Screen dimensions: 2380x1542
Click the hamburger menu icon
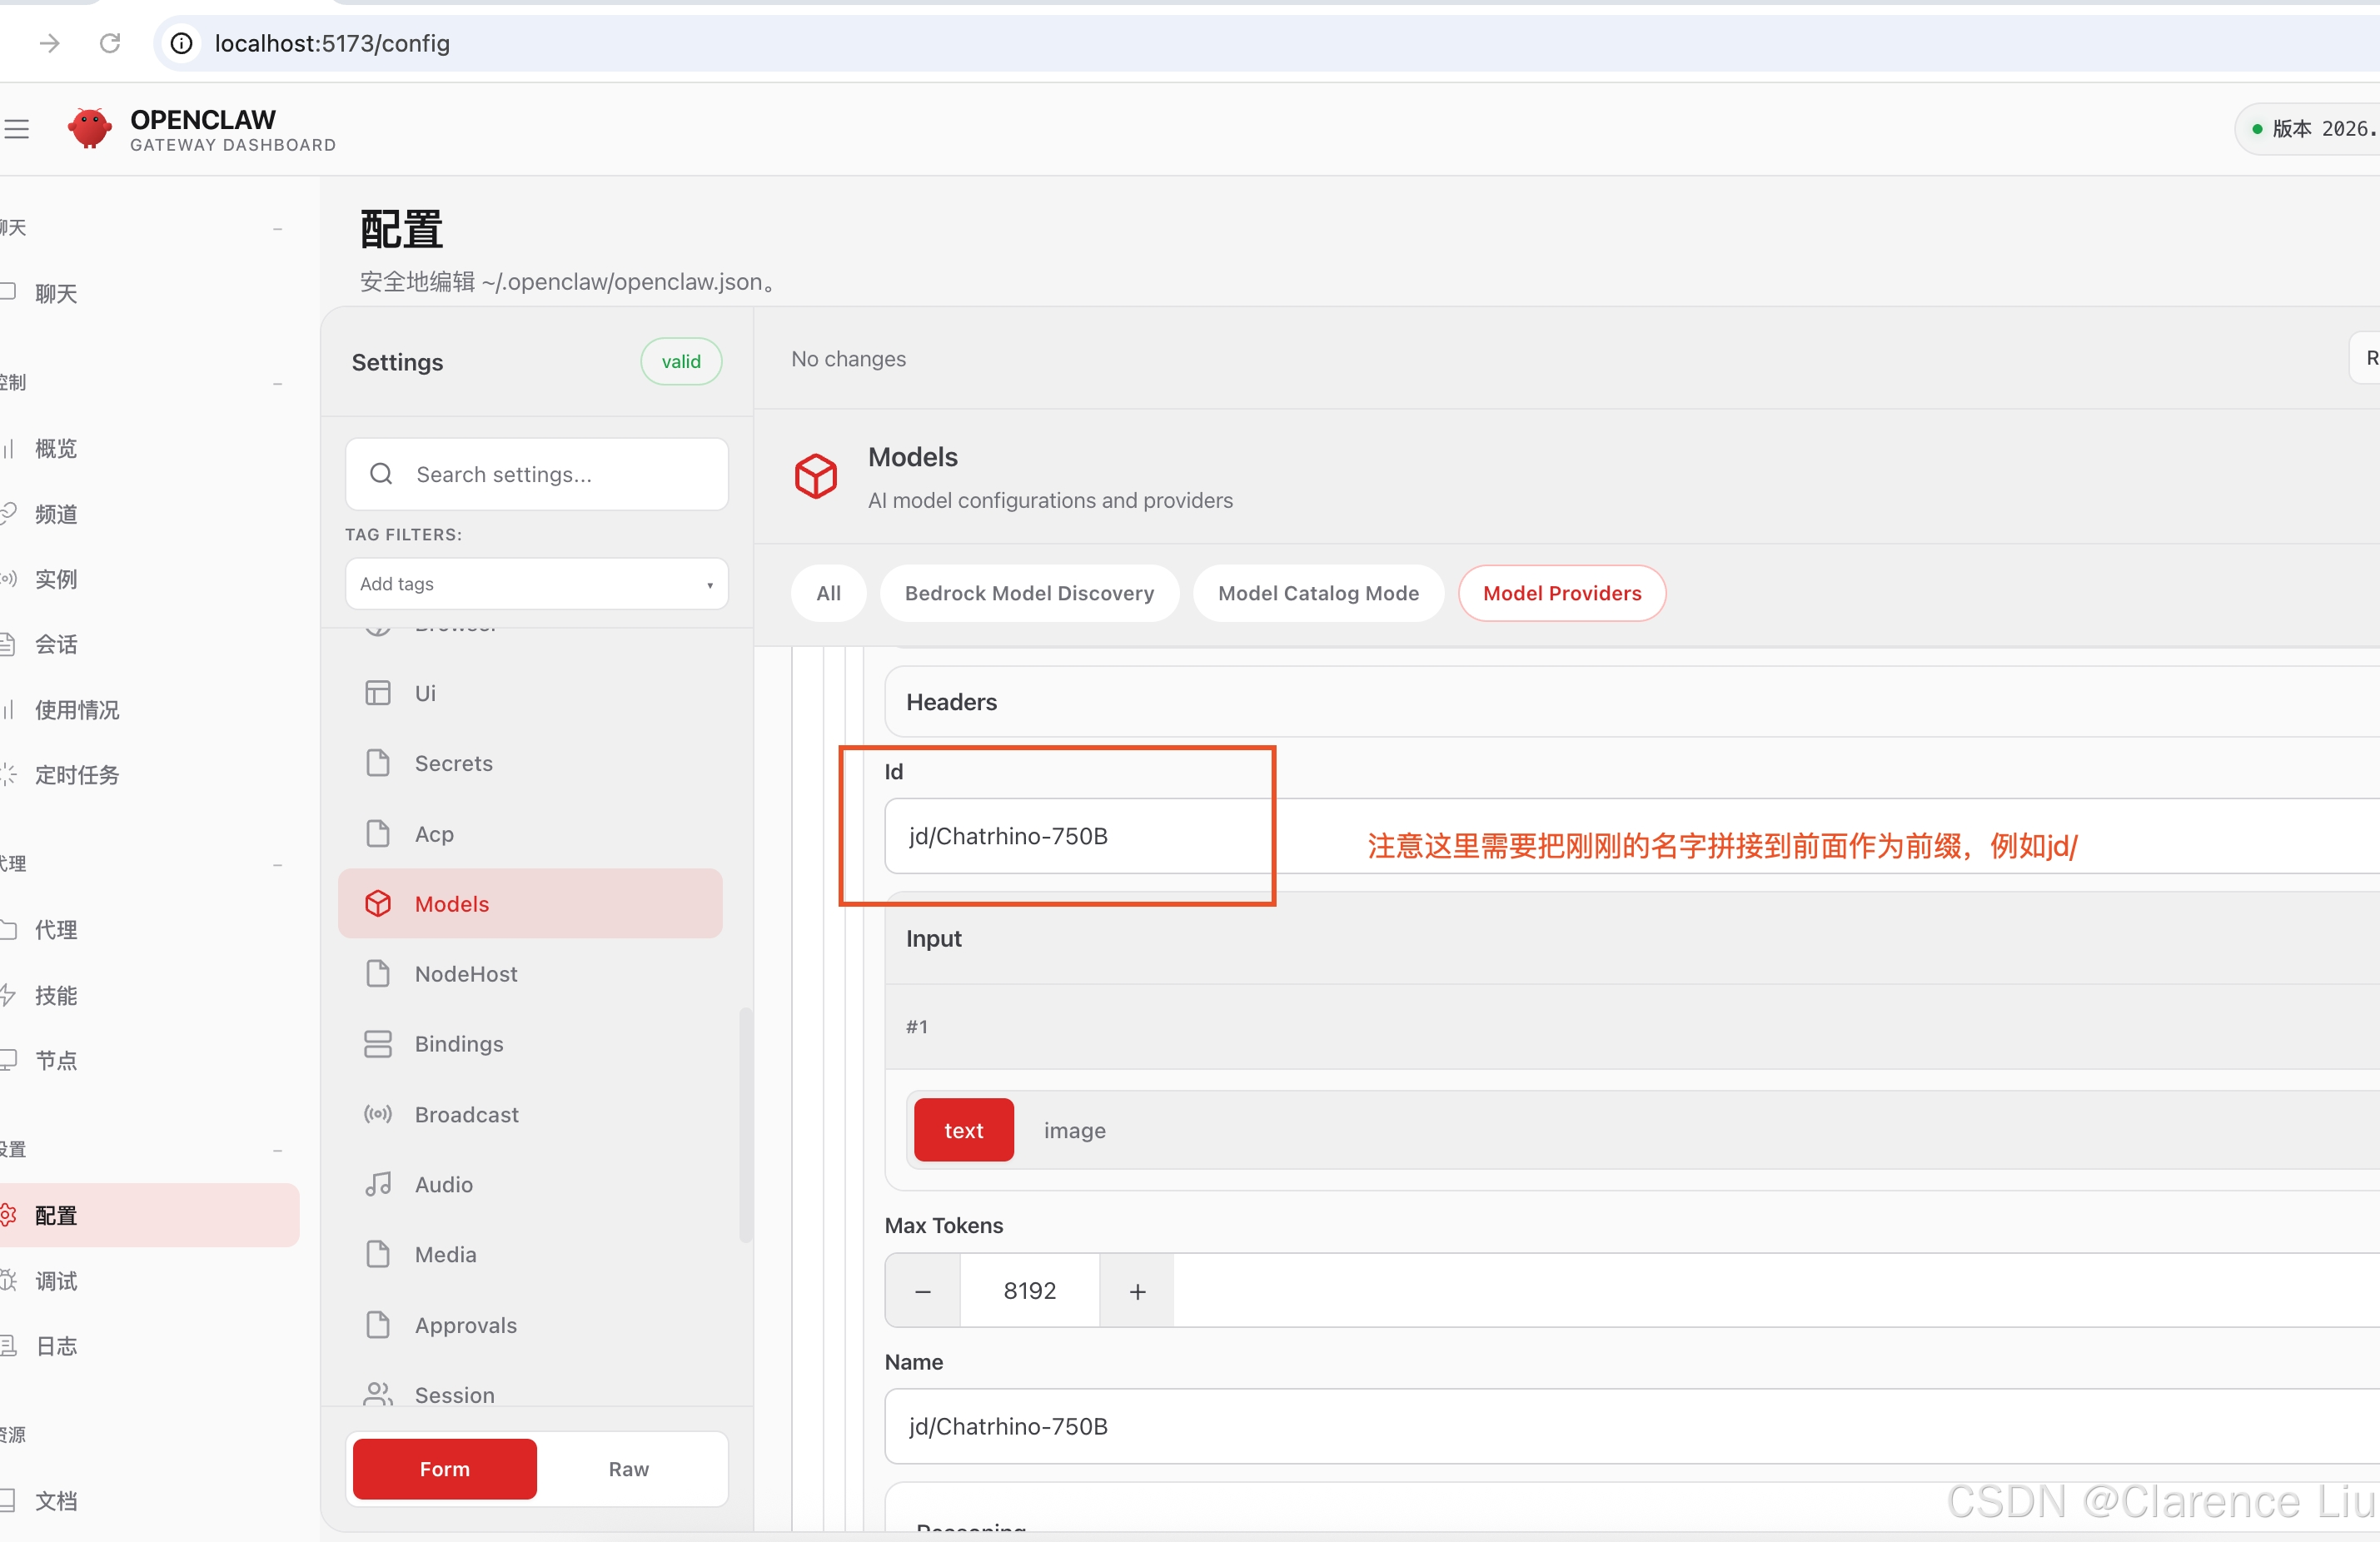[x=17, y=129]
